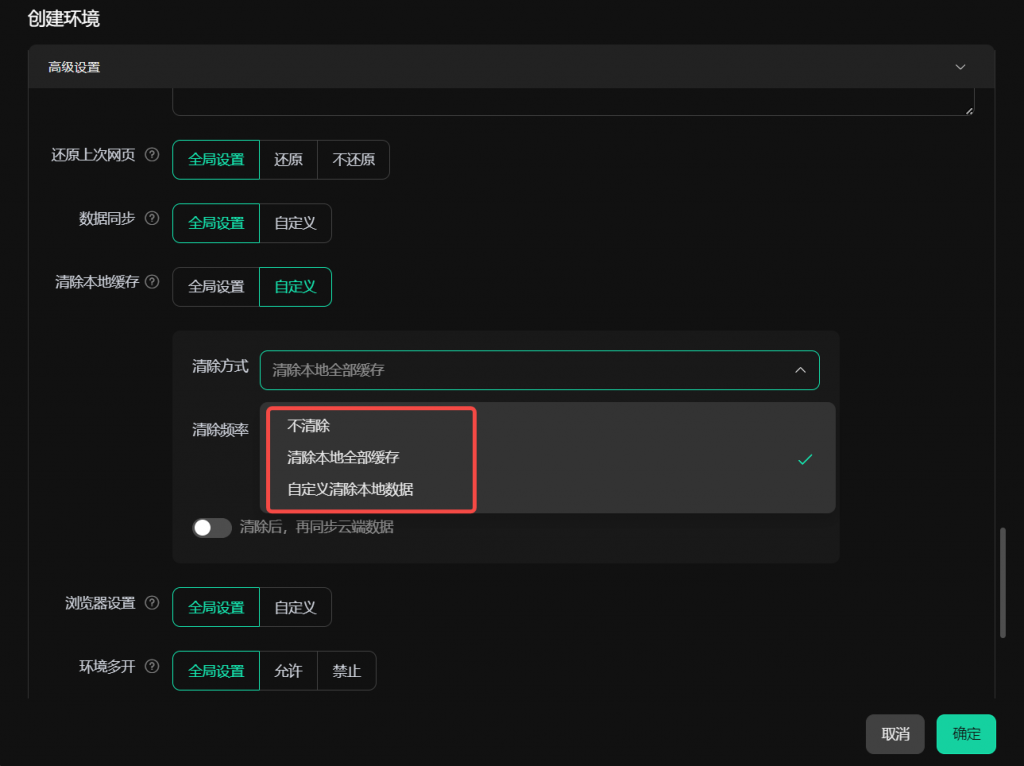Screen dimensions: 1024x766
Task: Click the 确定 button
Action: [966, 734]
